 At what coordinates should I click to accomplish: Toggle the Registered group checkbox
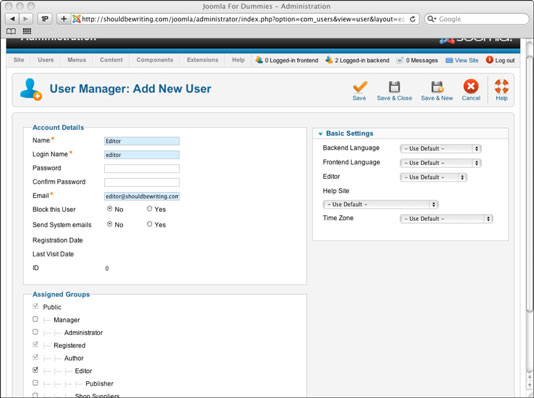(35, 344)
